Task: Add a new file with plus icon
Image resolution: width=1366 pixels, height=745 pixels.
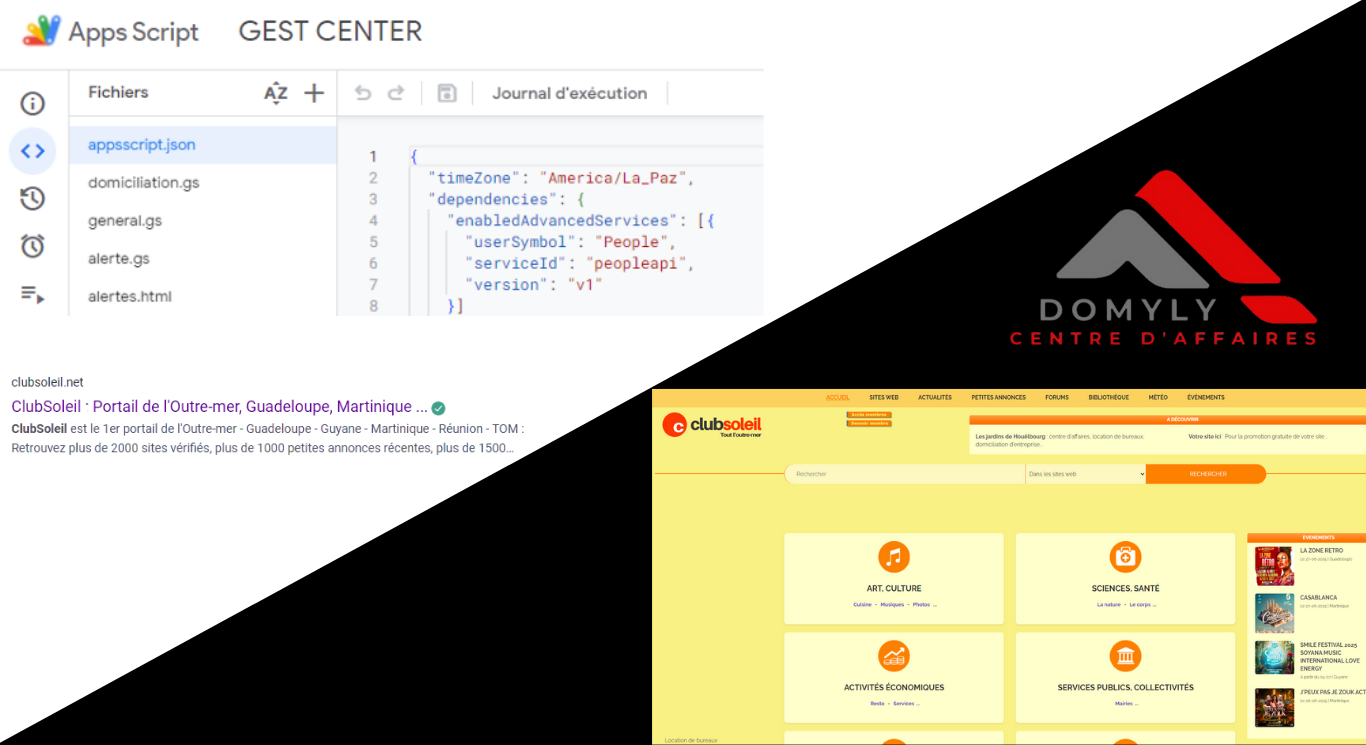Action: (x=314, y=93)
